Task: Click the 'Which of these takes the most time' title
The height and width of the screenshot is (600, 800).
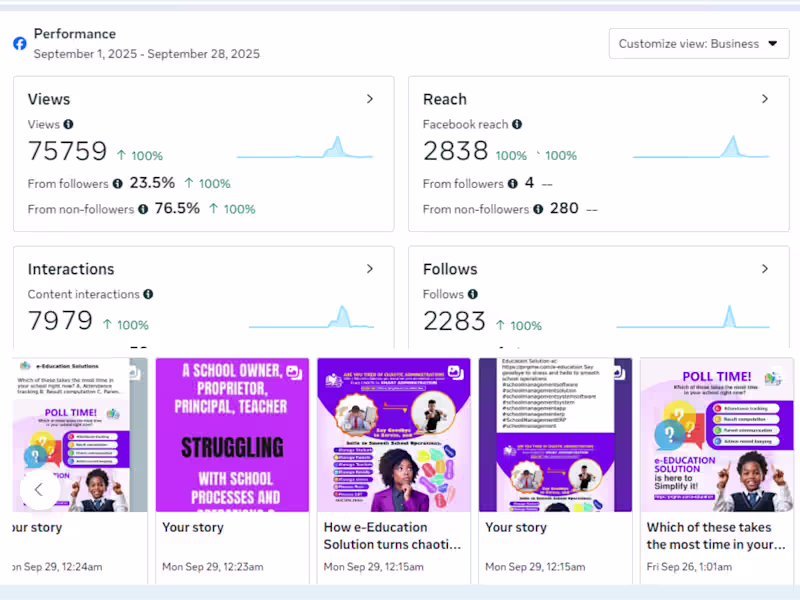Action: [x=716, y=536]
